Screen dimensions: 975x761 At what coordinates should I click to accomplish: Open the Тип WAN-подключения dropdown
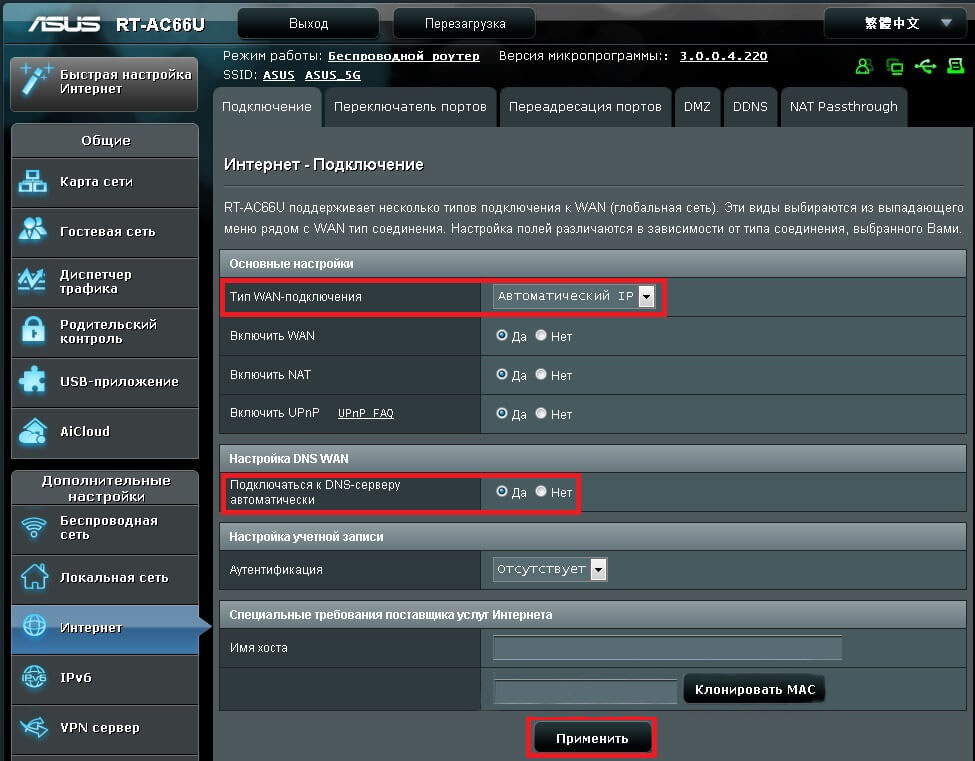pos(573,297)
